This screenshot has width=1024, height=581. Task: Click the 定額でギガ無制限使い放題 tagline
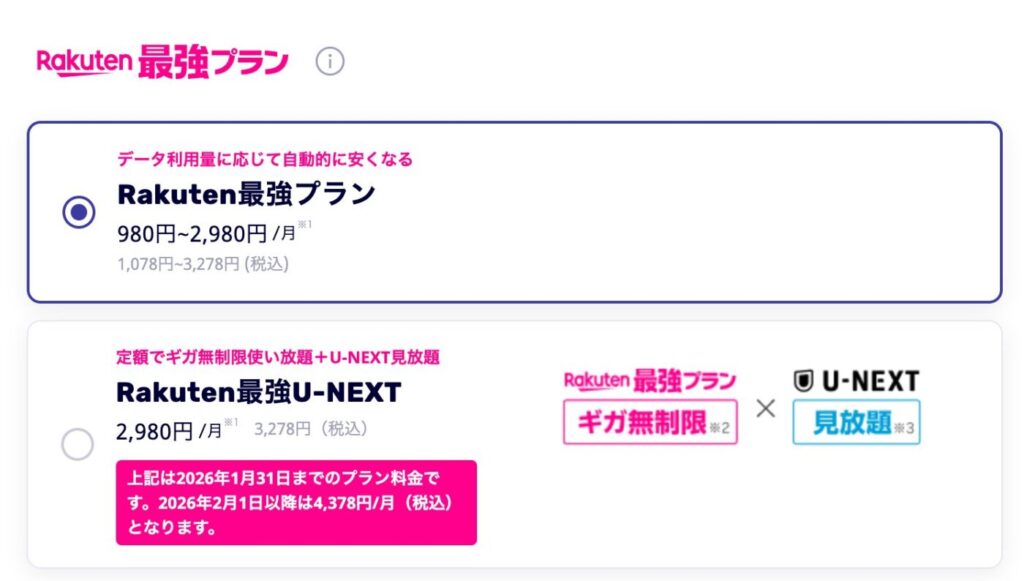click(278, 357)
